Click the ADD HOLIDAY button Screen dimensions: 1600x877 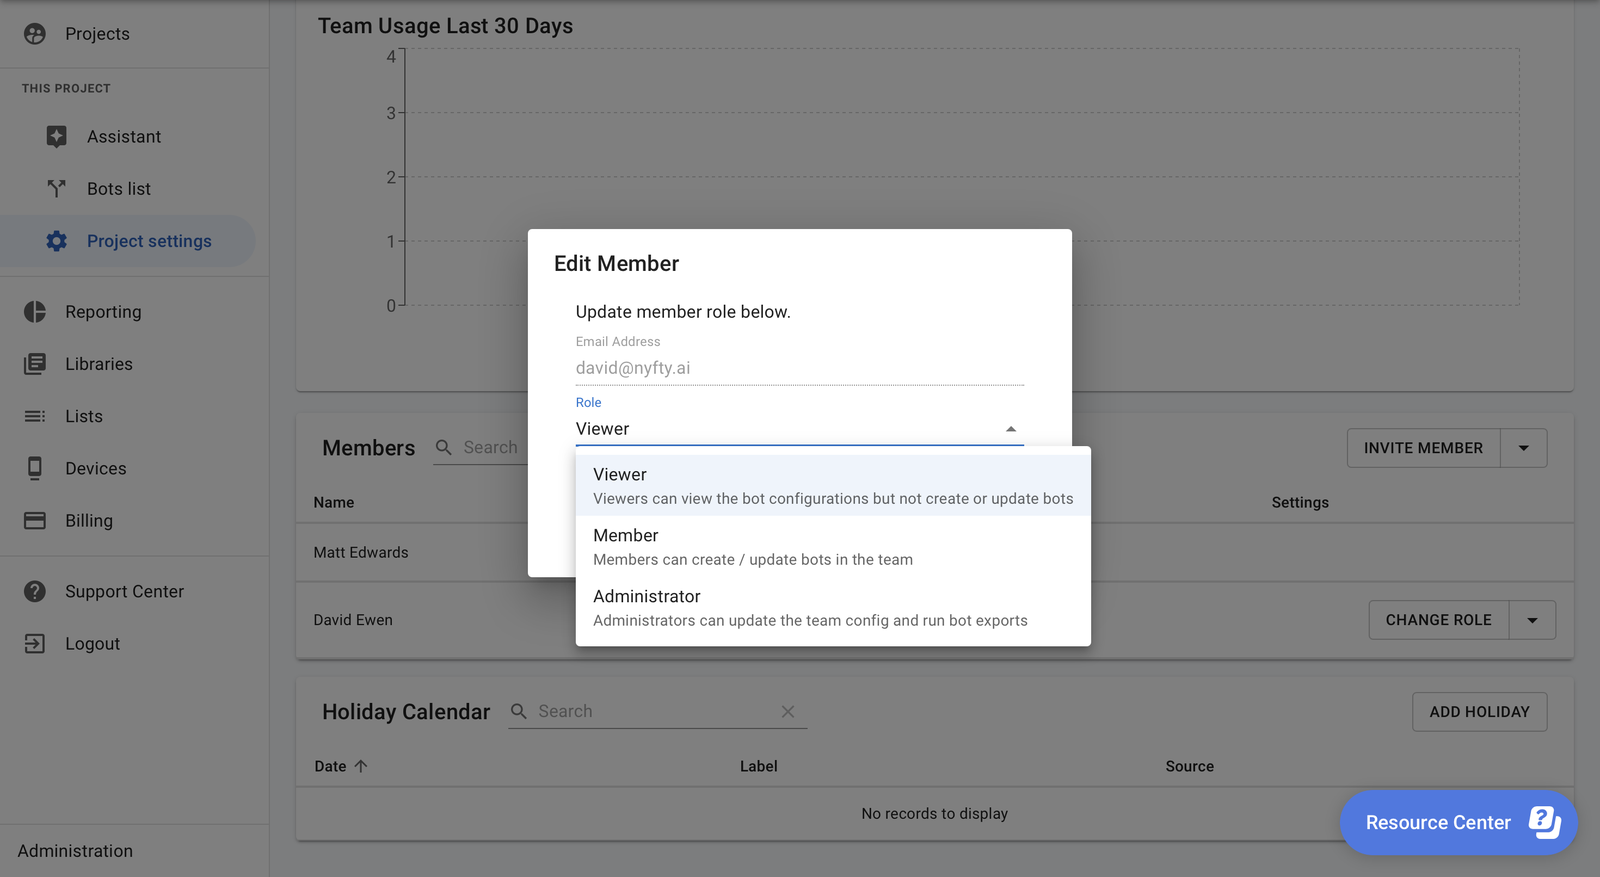pyautogui.click(x=1479, y=712)
